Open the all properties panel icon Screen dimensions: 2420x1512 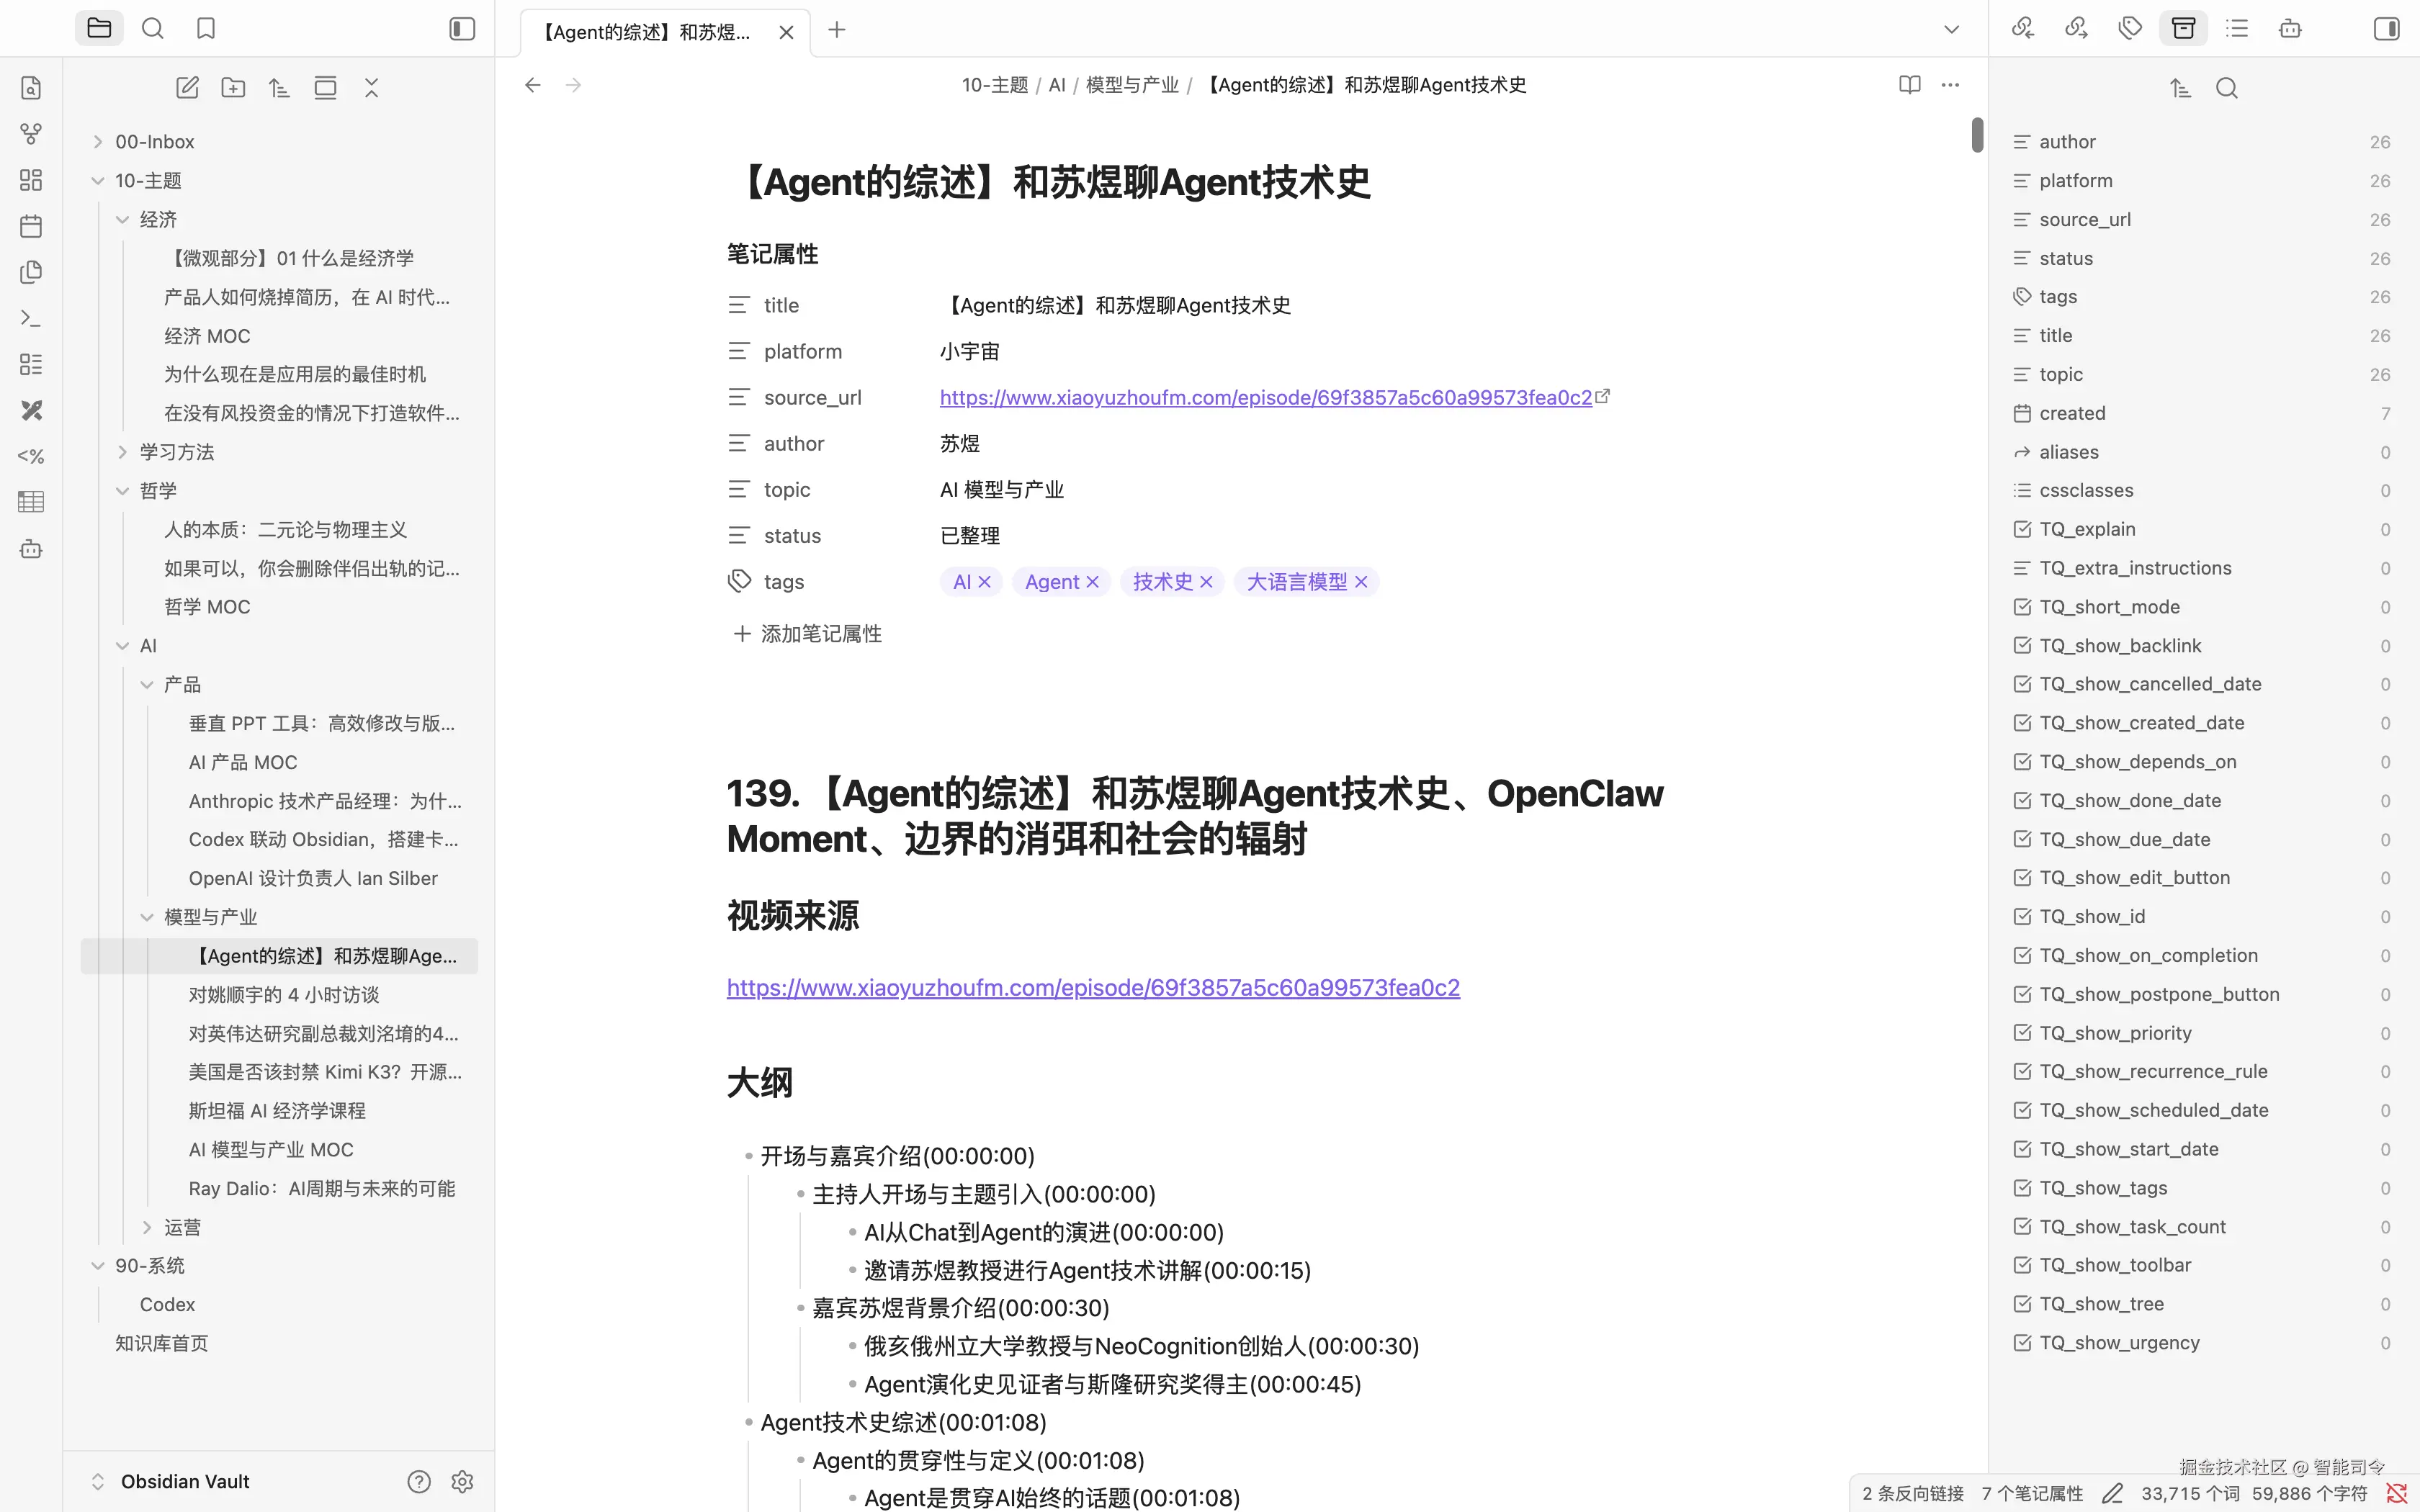coord(2183,29)
